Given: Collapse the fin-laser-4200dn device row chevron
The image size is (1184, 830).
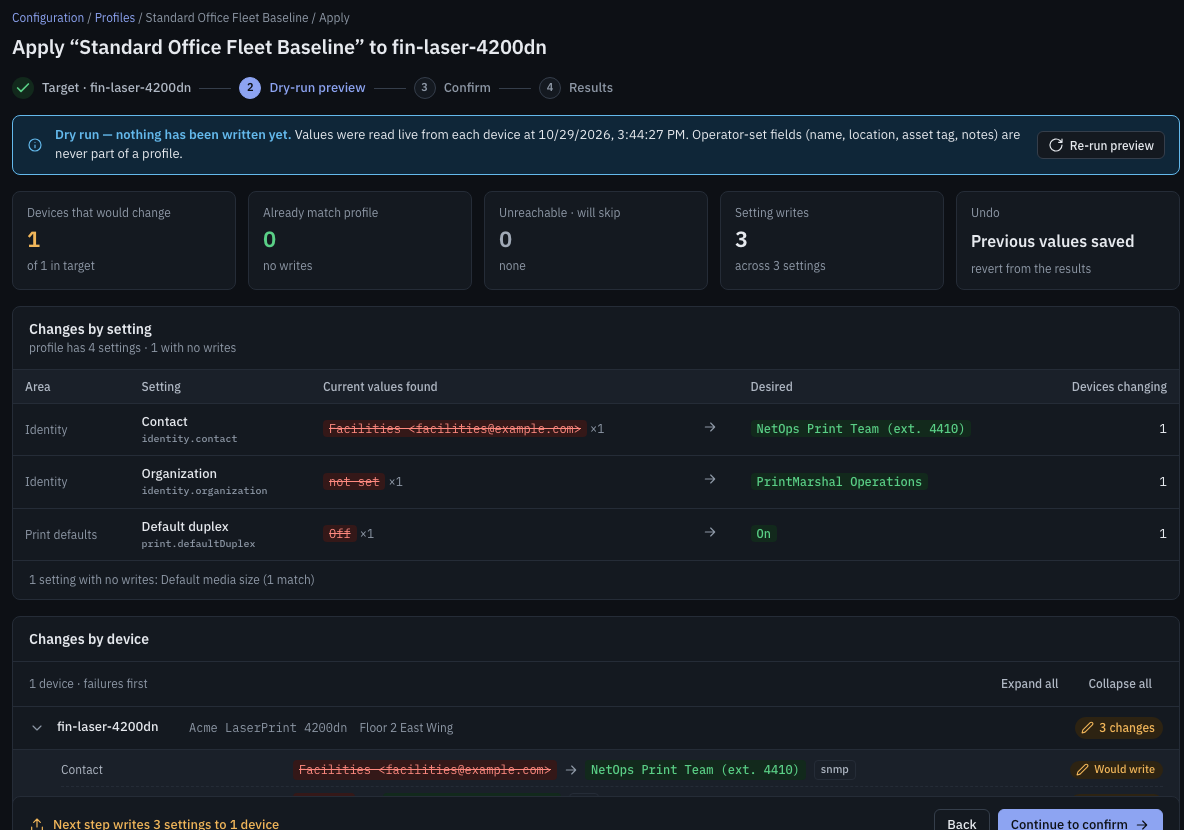Looking at the screenshot, I should tap(36, 728).
